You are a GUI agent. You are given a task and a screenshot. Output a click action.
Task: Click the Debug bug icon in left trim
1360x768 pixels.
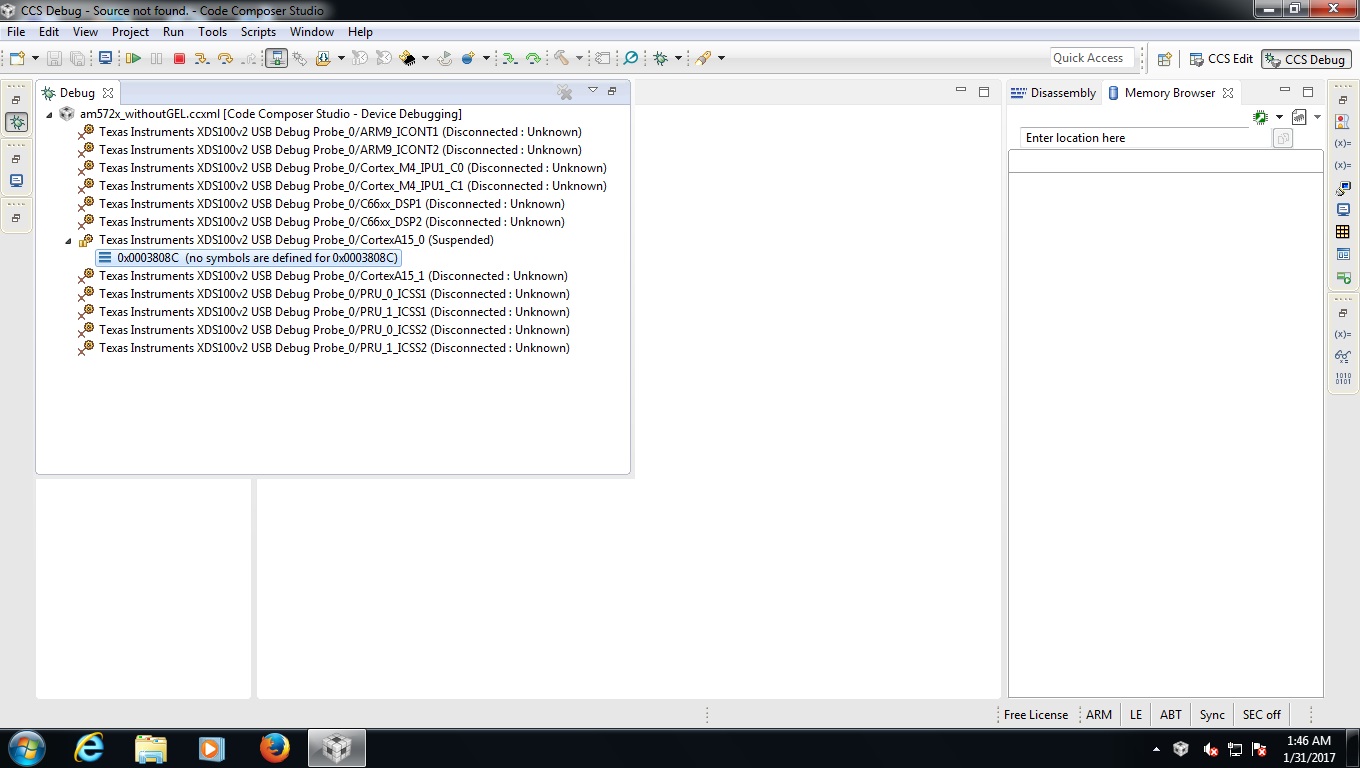pyautogui.click(x=17, y=122)
